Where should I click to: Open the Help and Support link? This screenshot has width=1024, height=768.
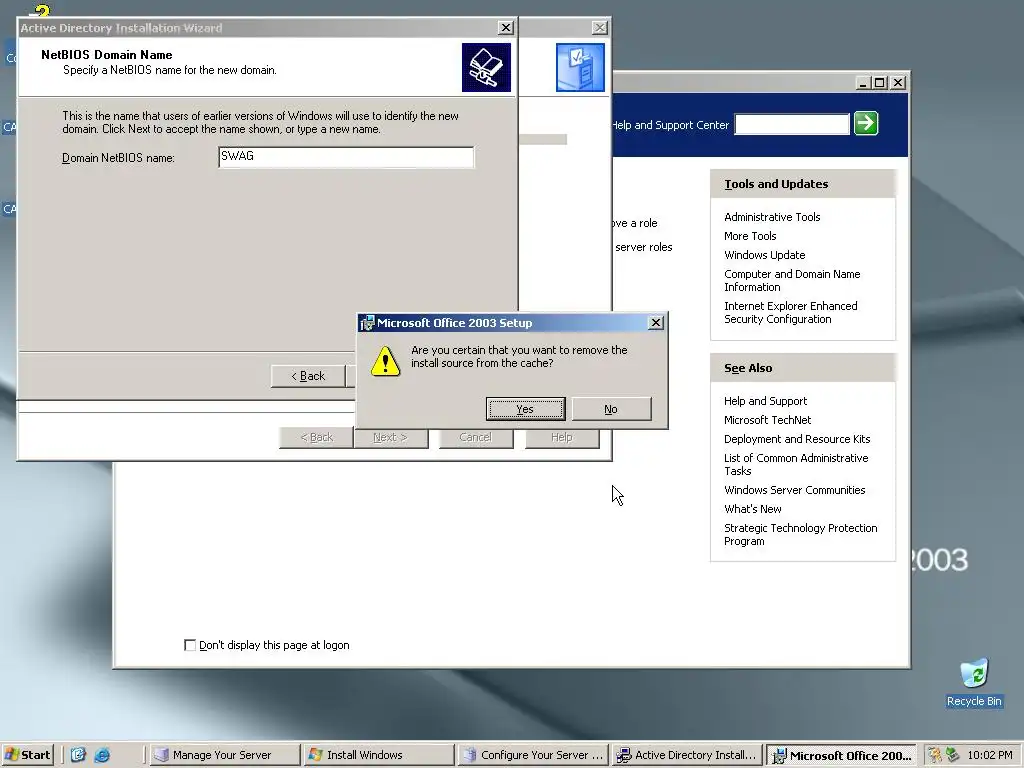click(765, 401)
